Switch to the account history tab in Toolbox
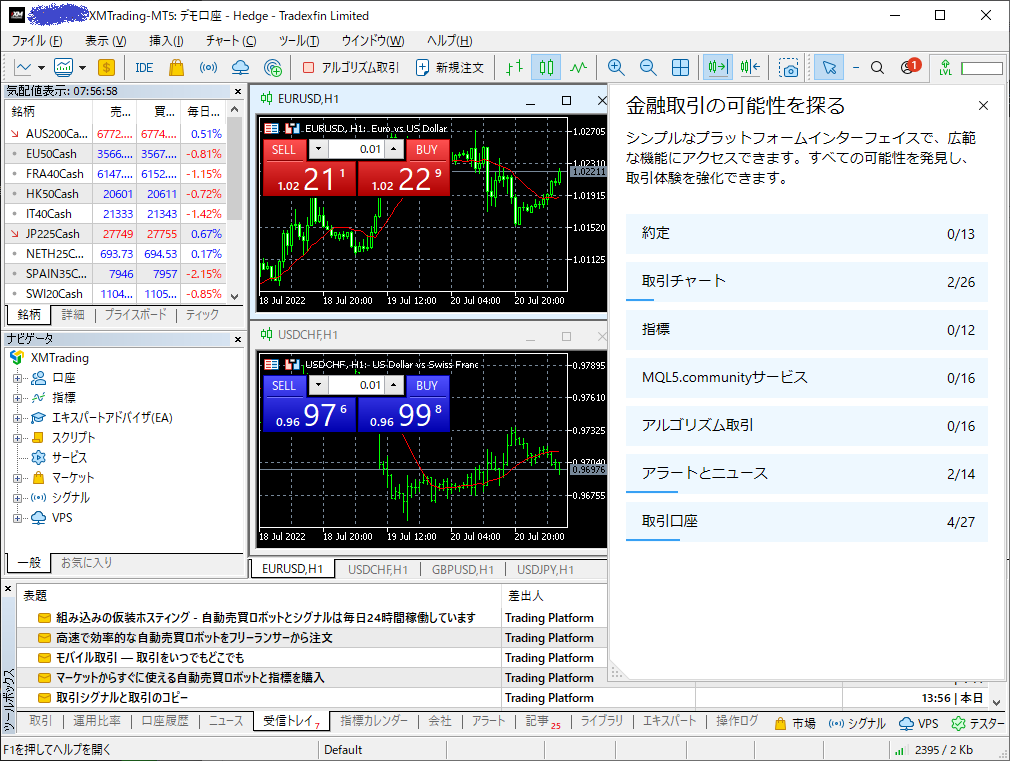 165,721
